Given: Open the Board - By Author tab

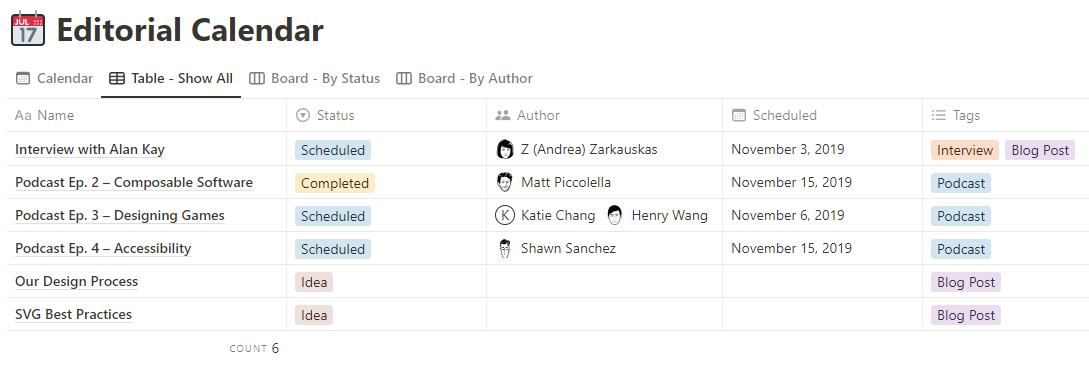Looking at the screenshot, I should [x=465, y=78].
